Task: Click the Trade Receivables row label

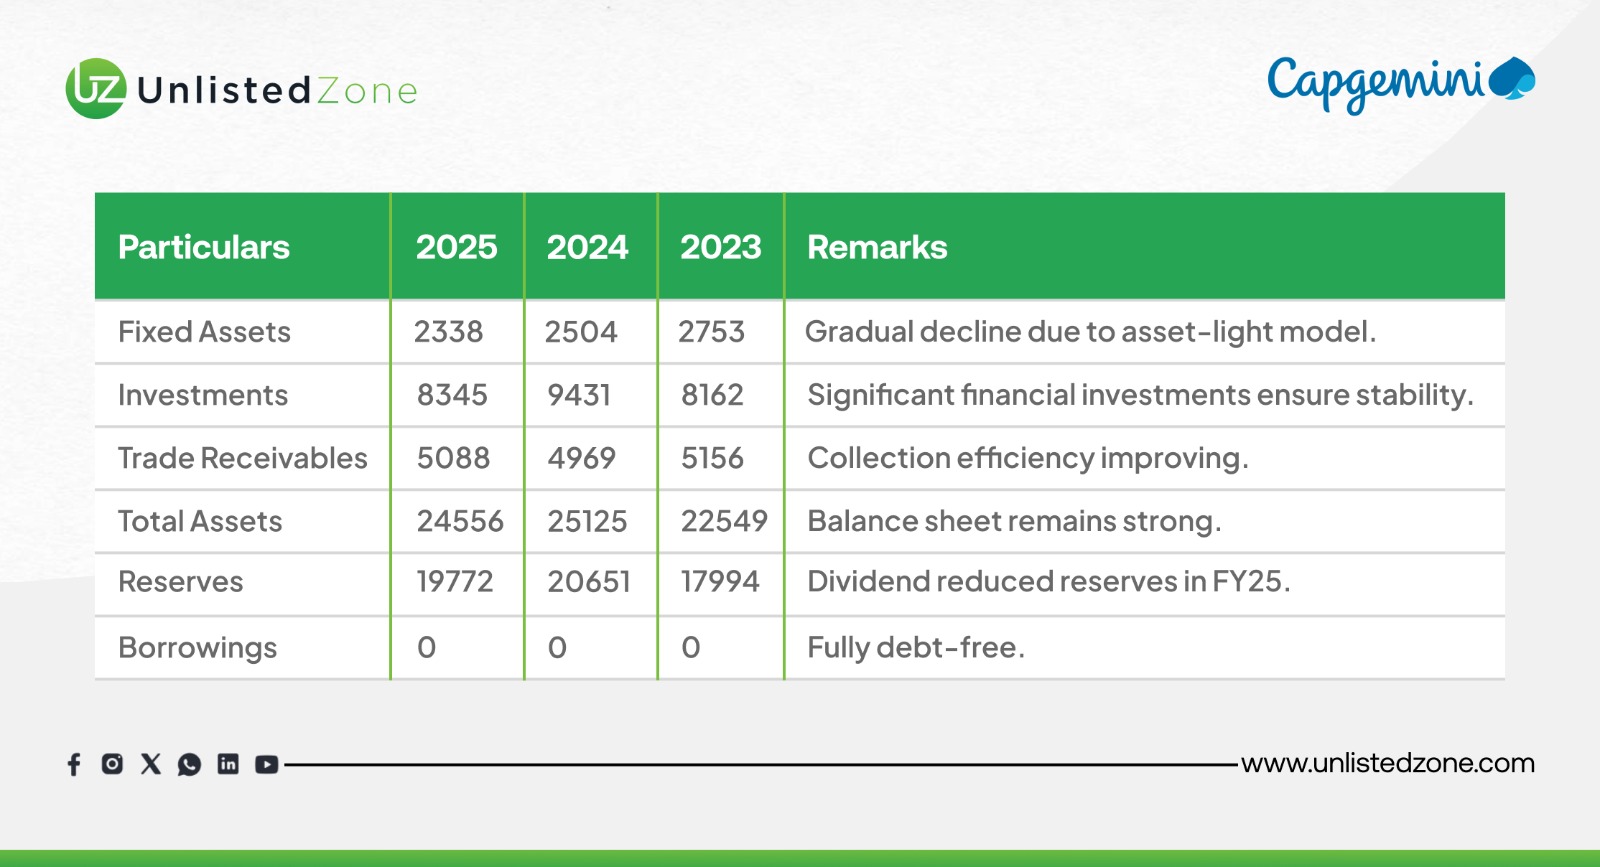Action: (x=242, y=458)
